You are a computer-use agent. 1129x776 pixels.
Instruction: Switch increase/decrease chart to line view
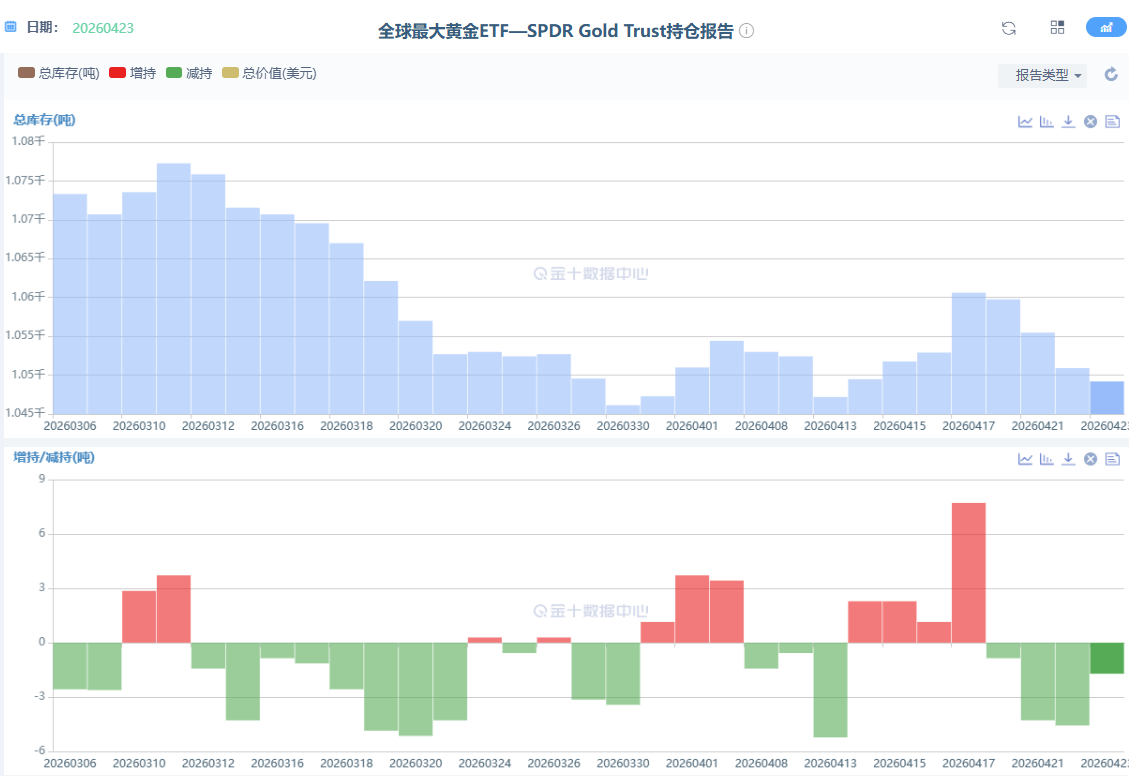[x=1025, y=459]
